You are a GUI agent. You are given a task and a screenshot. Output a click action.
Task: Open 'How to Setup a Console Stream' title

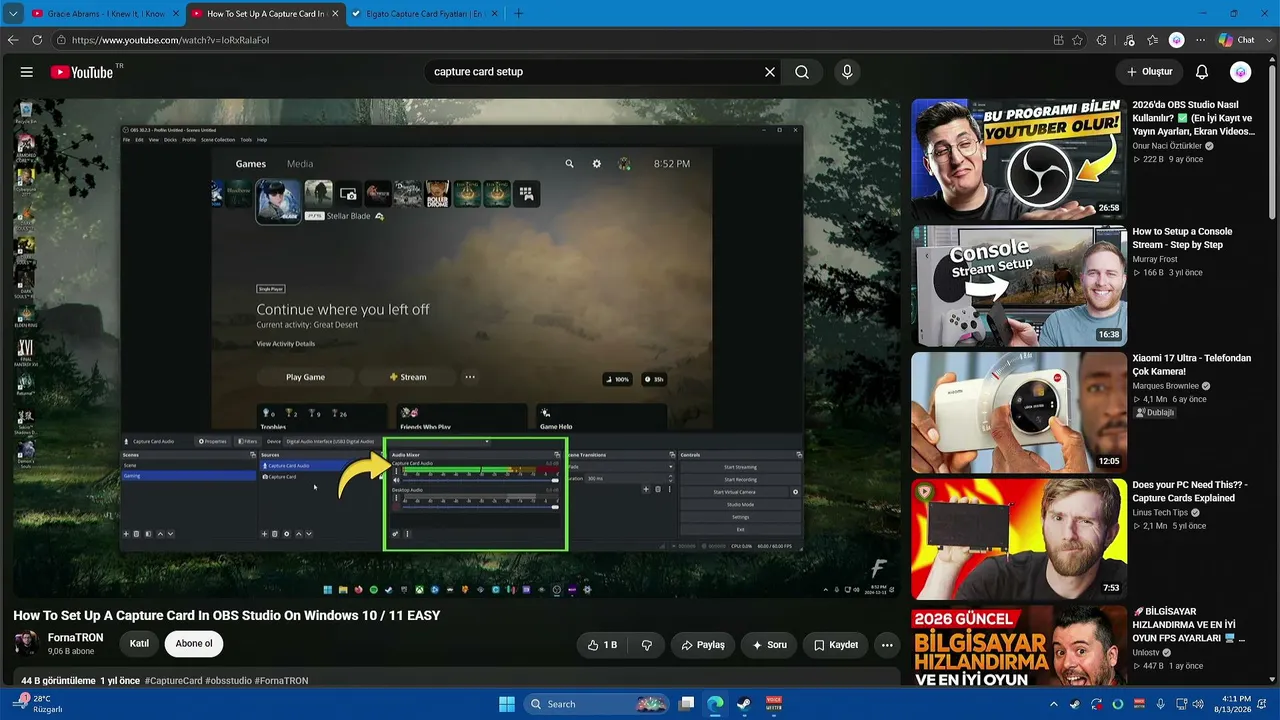coord(1182,238)
